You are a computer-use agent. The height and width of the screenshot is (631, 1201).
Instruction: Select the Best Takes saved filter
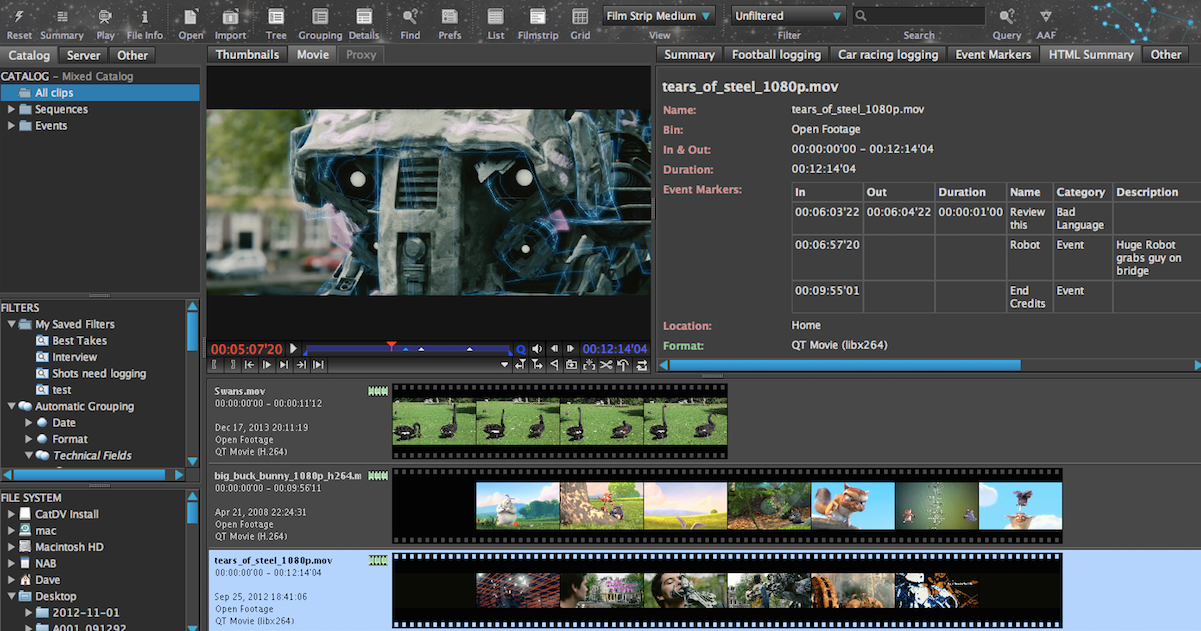pos(79,341)
